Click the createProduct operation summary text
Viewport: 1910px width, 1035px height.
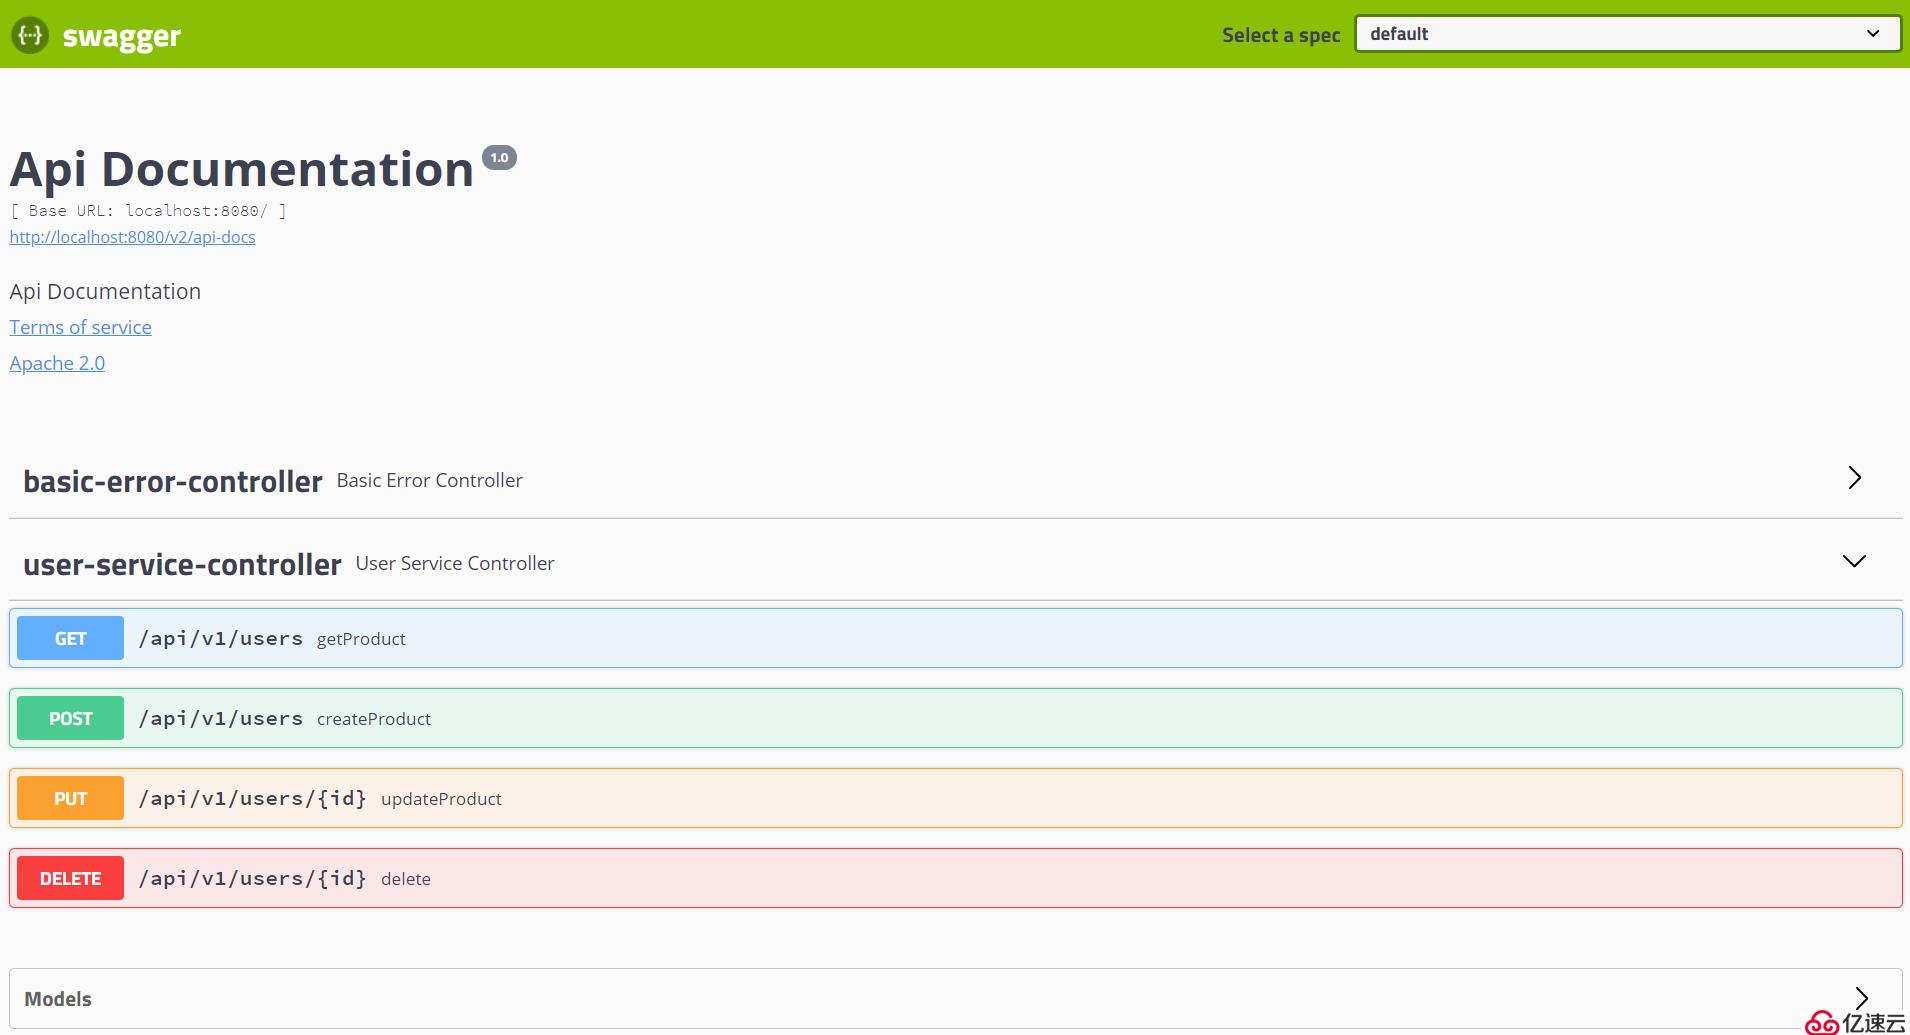pos(374,719)
